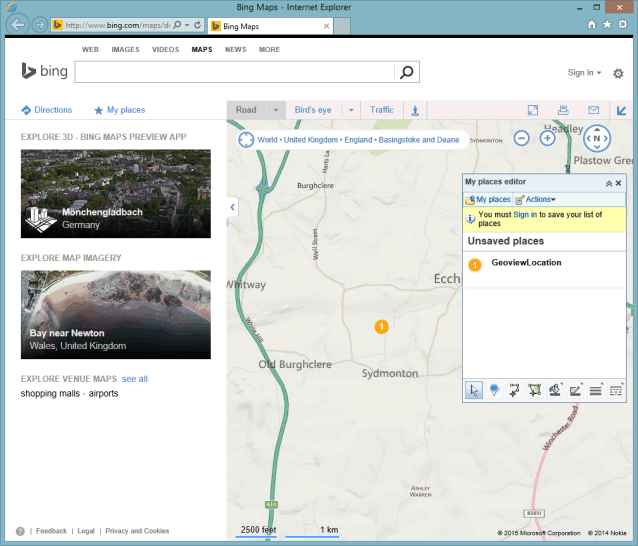Open Privacy and Cookies link
Image resolution: width=638 pixels, height=546 pixels.
pyautogui.click(x=137, y=531)
